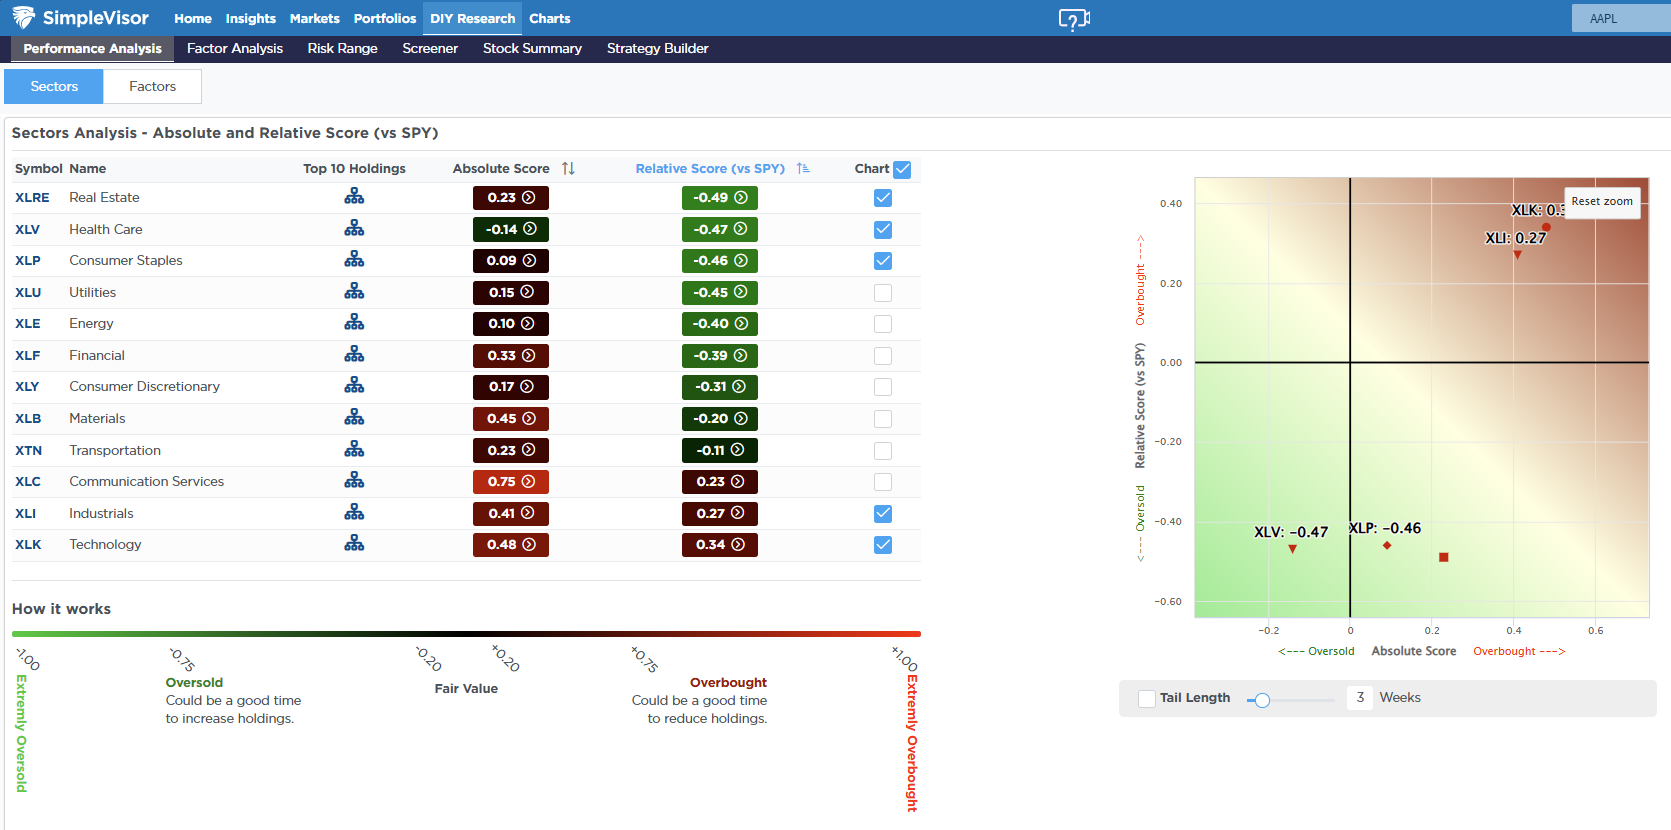Screen dimensions: 1671x830
Task: Open the XLK symbol link
Action: (28, 544)
